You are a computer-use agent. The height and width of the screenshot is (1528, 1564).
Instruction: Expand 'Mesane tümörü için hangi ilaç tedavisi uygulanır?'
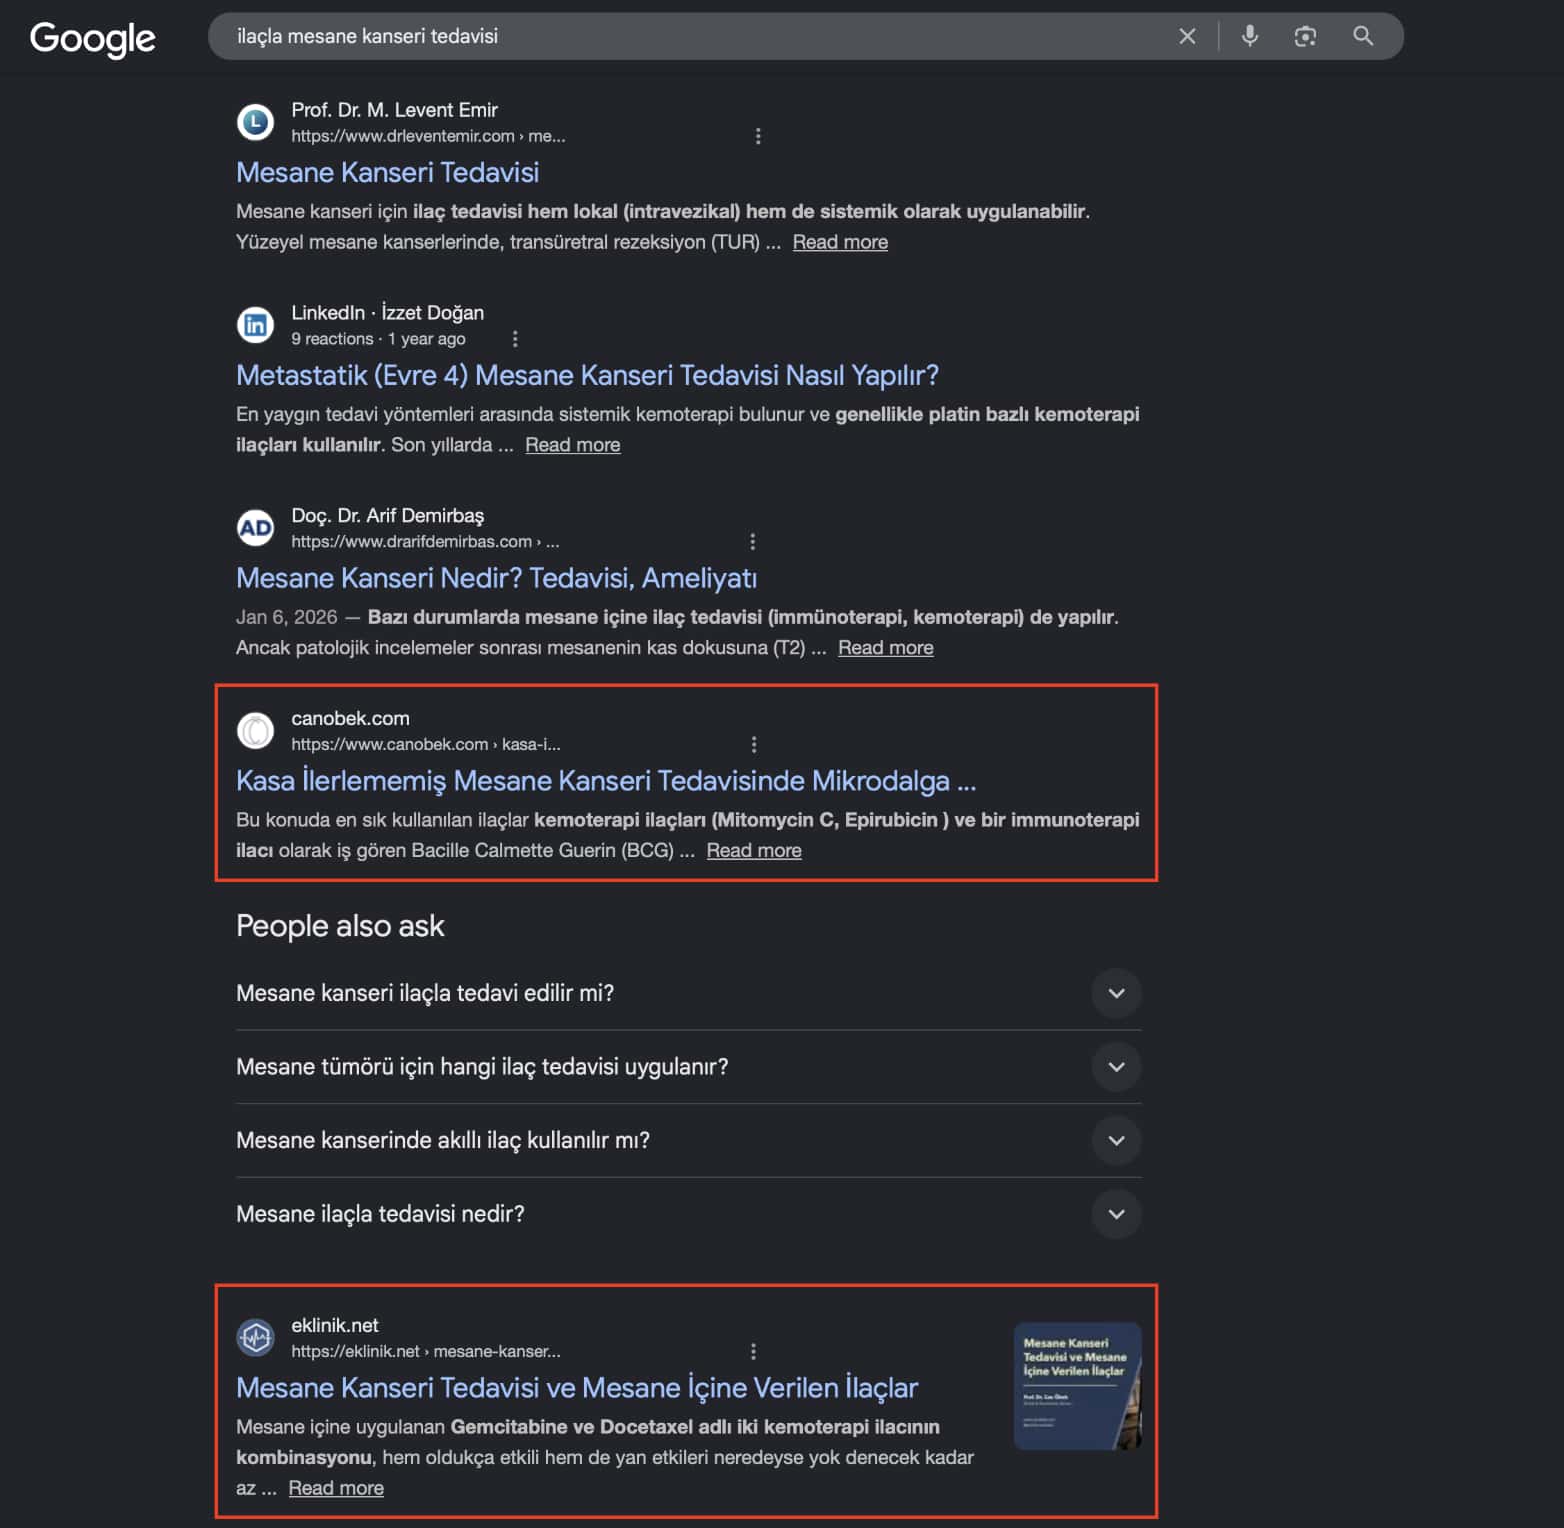point(688,1067)
